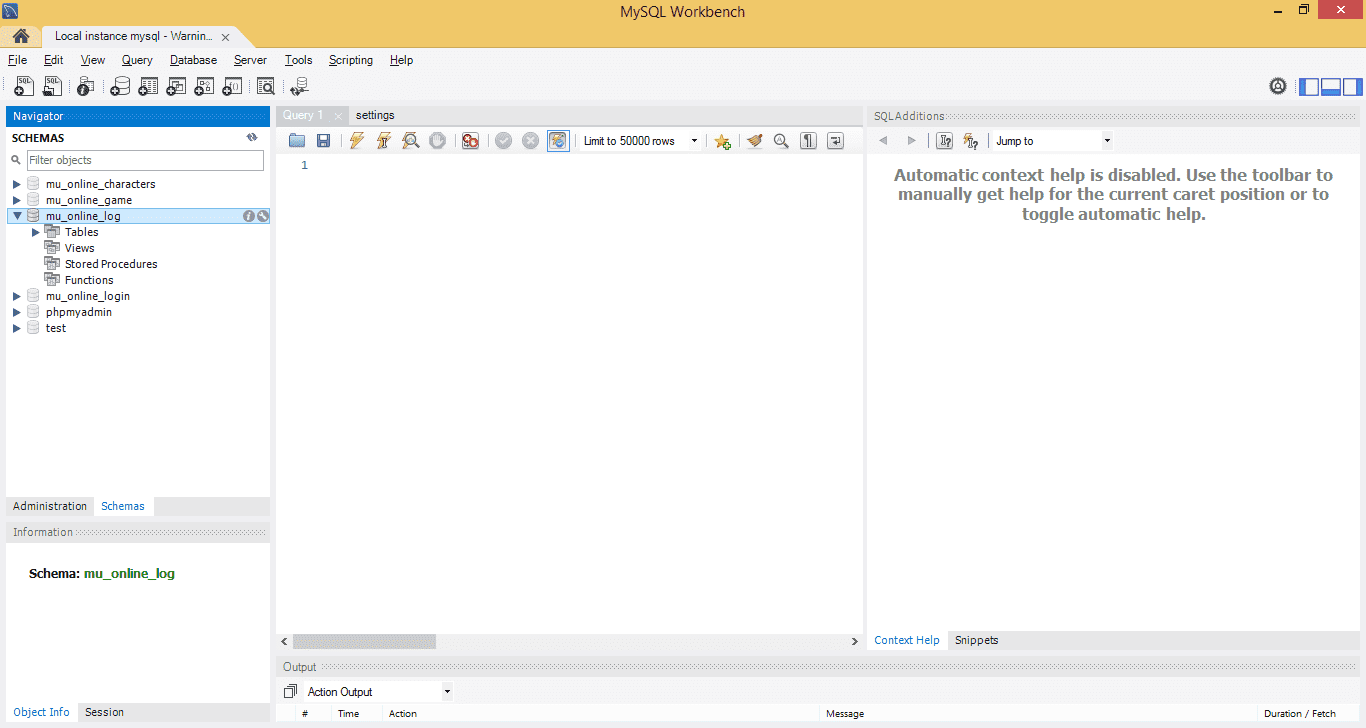Beautify query with the broom icon
This screenshot has height=728, width=1366.
(754, 141)
